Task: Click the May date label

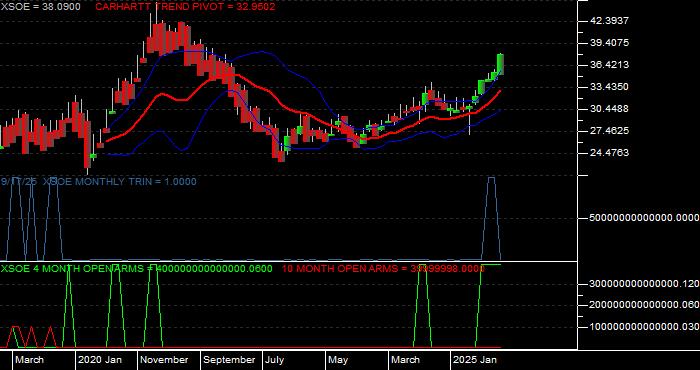Action: tap(339, 360)
